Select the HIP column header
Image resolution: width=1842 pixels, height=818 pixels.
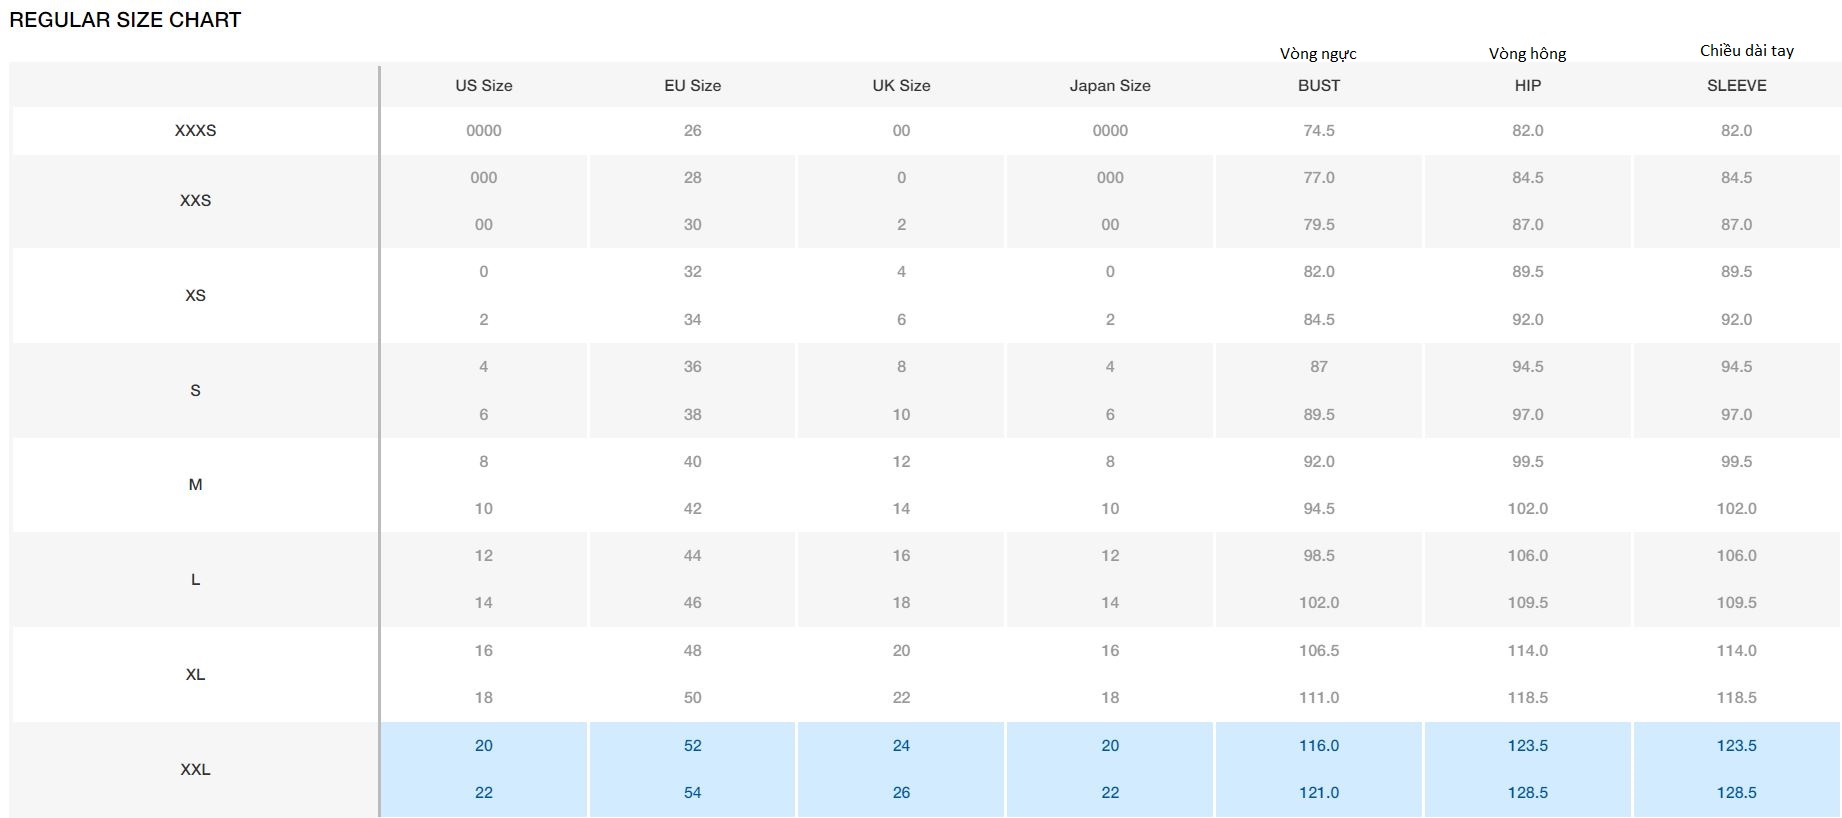(1527, 86)
